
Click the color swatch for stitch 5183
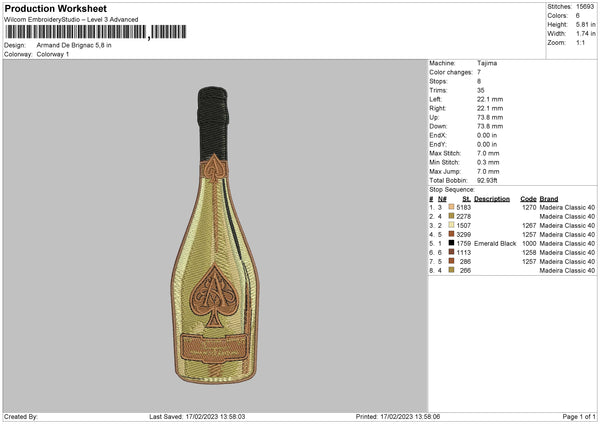451,207
